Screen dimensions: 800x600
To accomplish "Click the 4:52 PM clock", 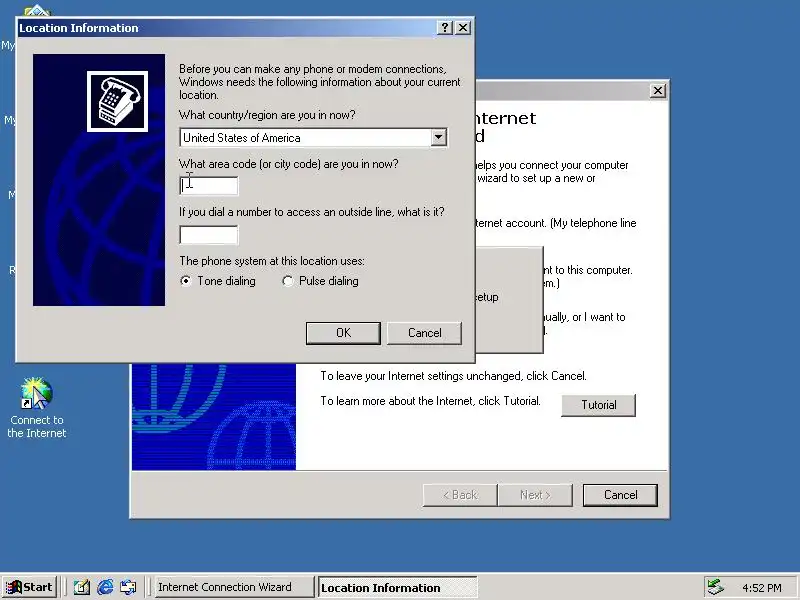I will click(762, 588).
